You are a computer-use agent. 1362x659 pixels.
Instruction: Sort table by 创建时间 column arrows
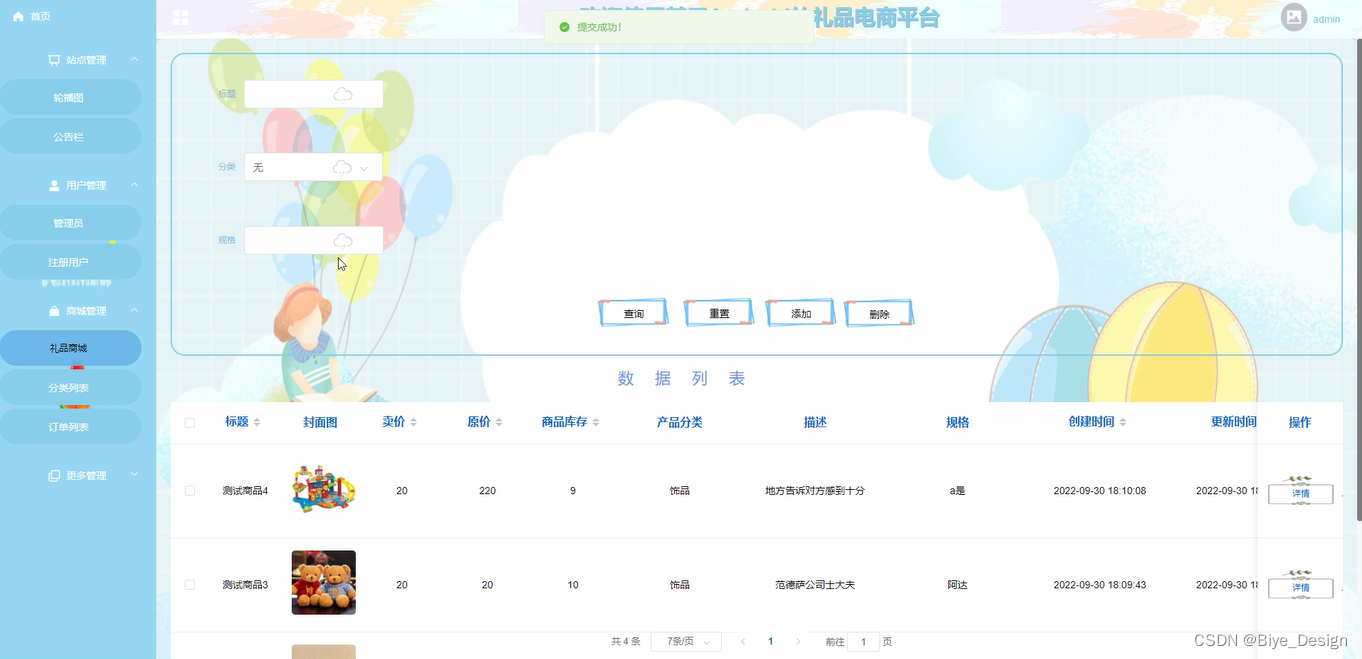tap(1123, 423)
